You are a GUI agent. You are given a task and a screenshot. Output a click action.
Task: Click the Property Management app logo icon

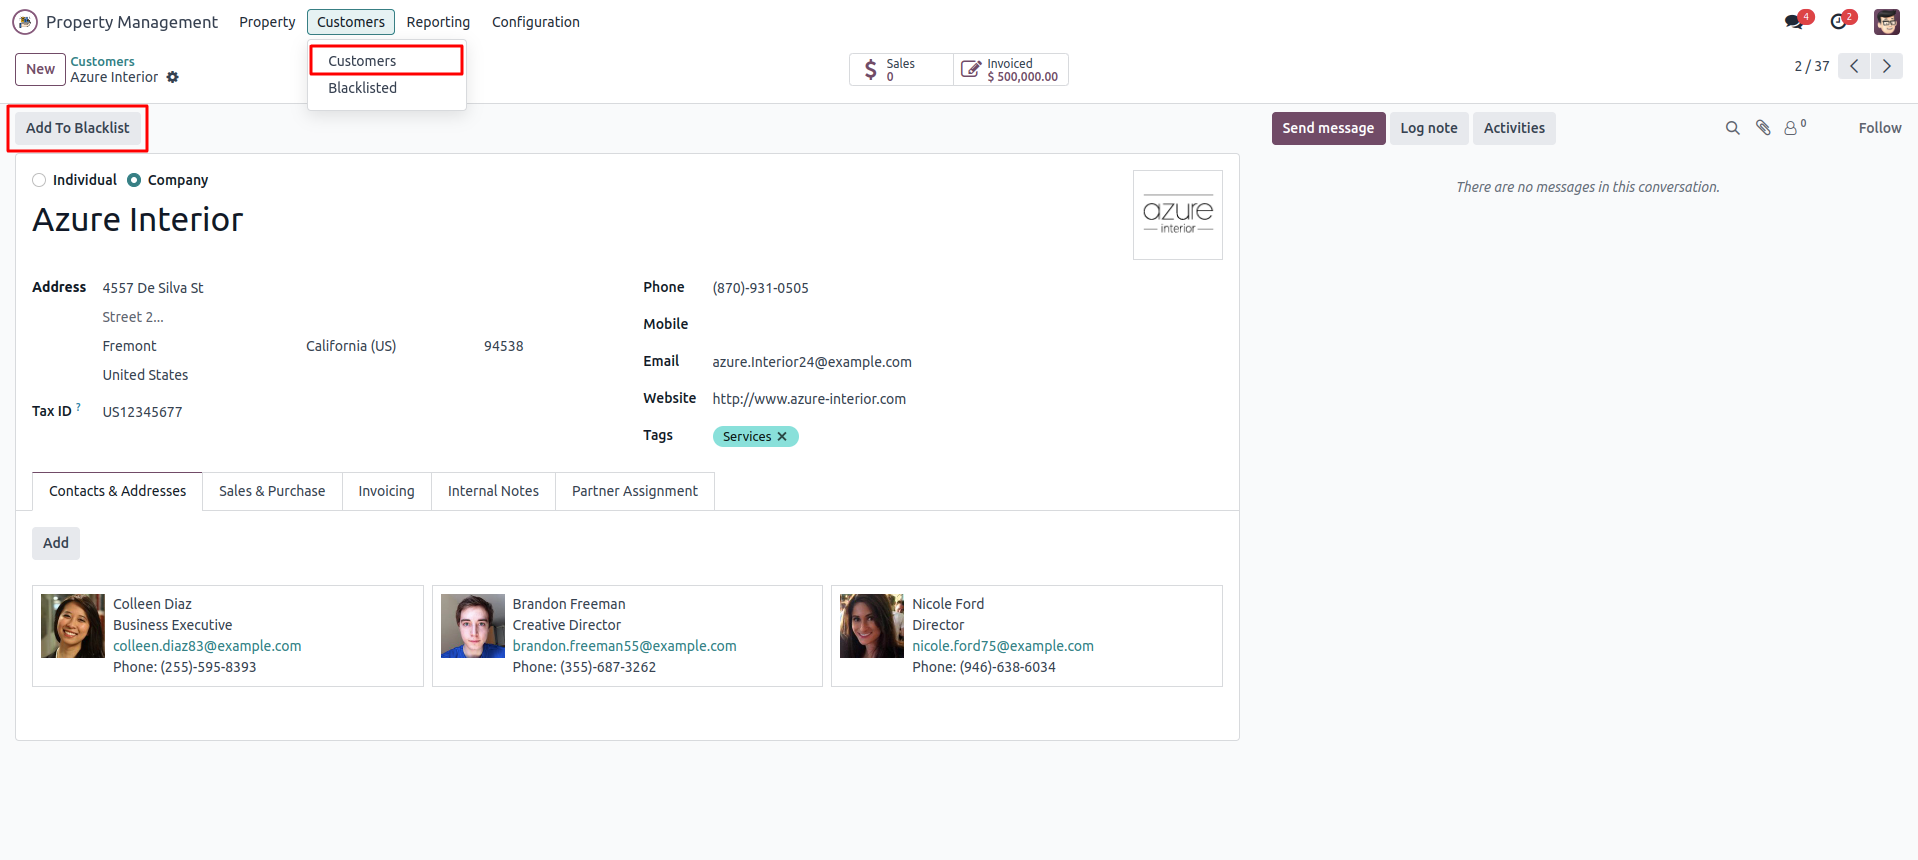(25, 22)
